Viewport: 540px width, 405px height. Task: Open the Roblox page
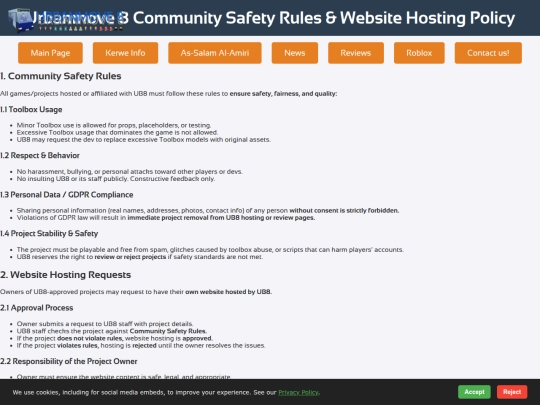pos(419,53)
